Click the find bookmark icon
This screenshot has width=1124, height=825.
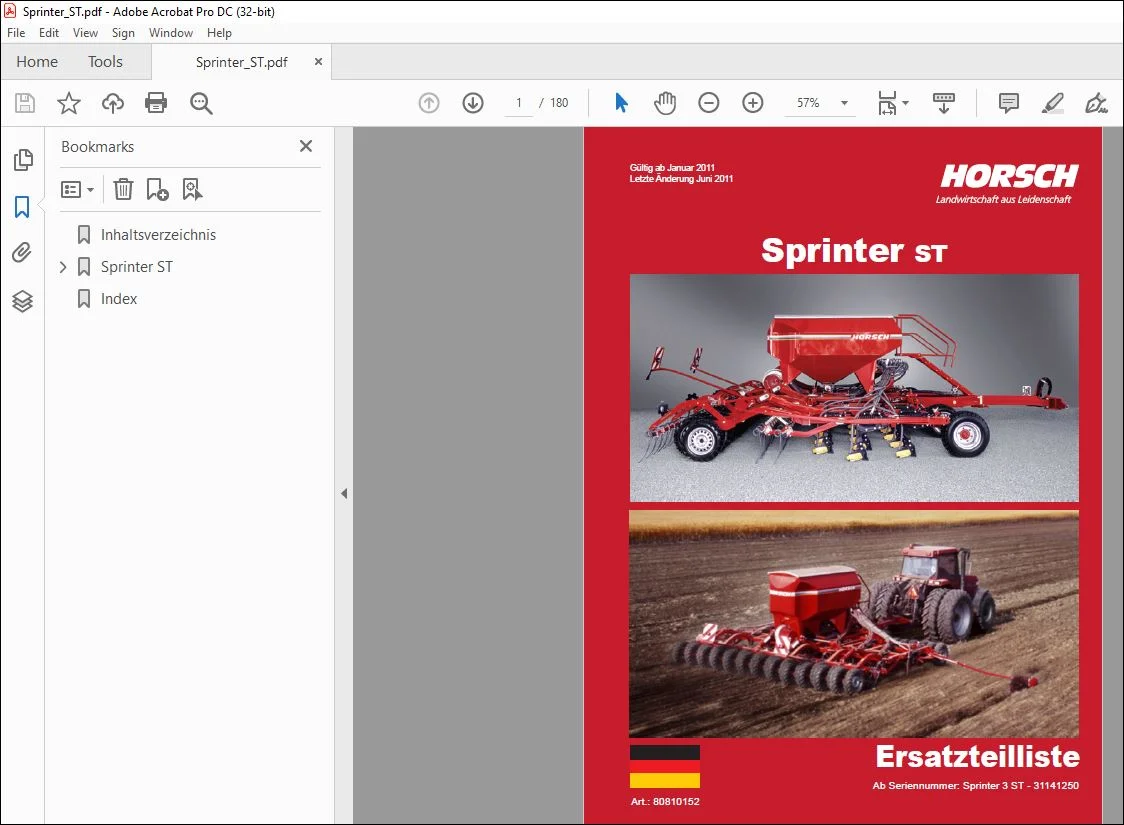[192, 189]
